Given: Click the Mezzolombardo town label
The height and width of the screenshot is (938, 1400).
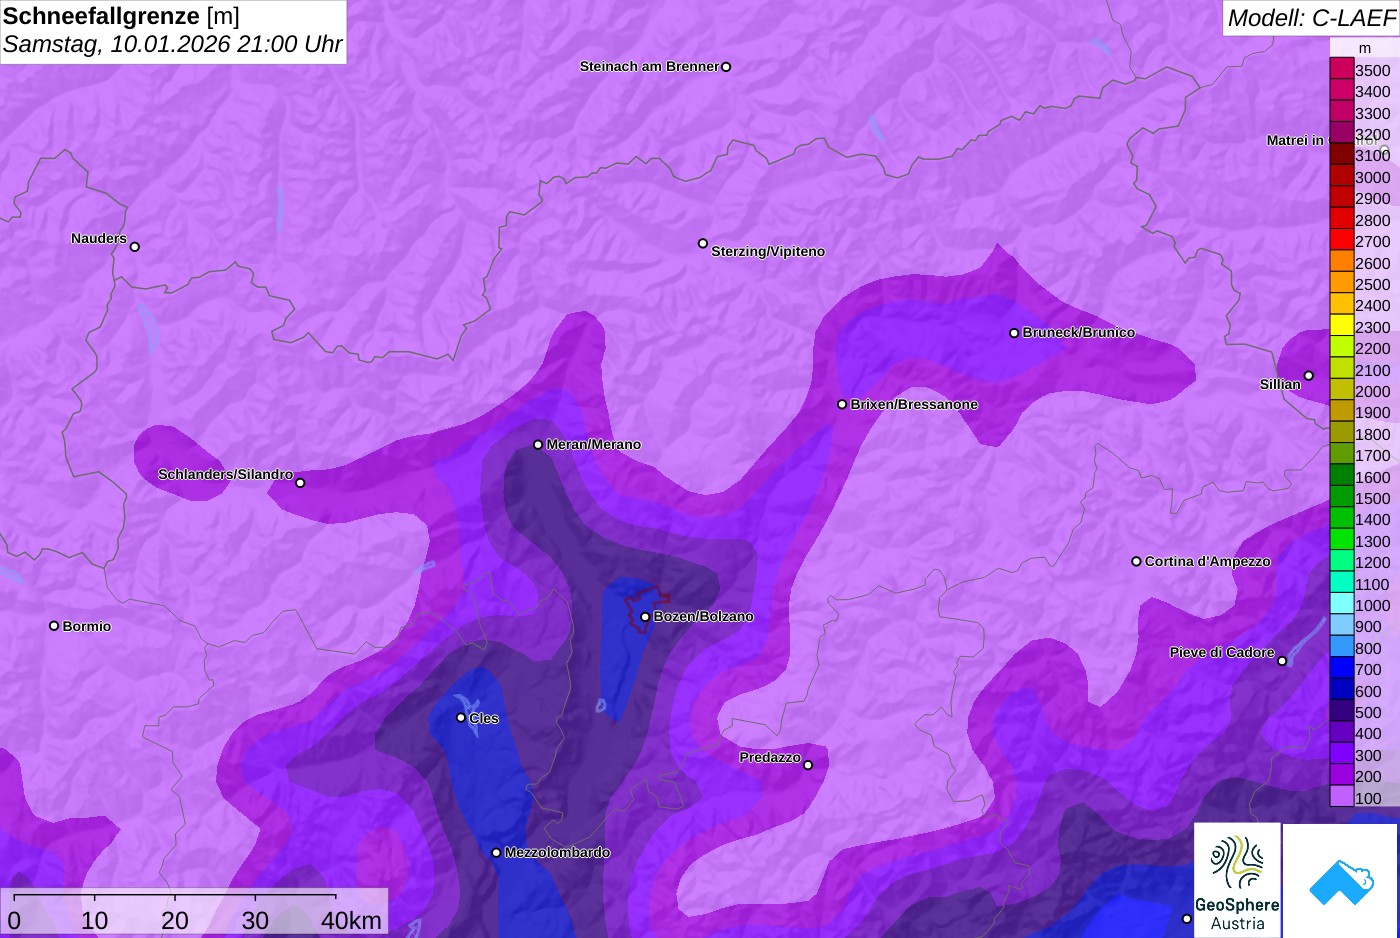Looking at the screenshot, I should pyautogui.click(x=557, y=853).
